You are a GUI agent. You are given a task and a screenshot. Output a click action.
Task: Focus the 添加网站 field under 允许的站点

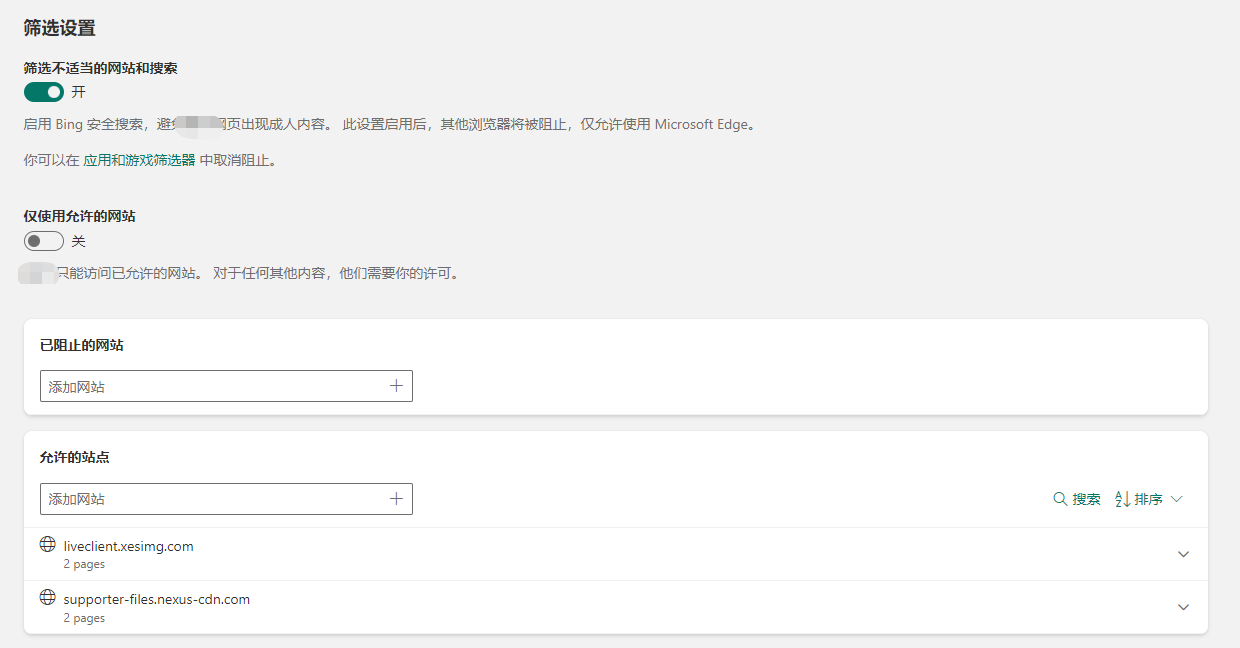coord(210,499)
